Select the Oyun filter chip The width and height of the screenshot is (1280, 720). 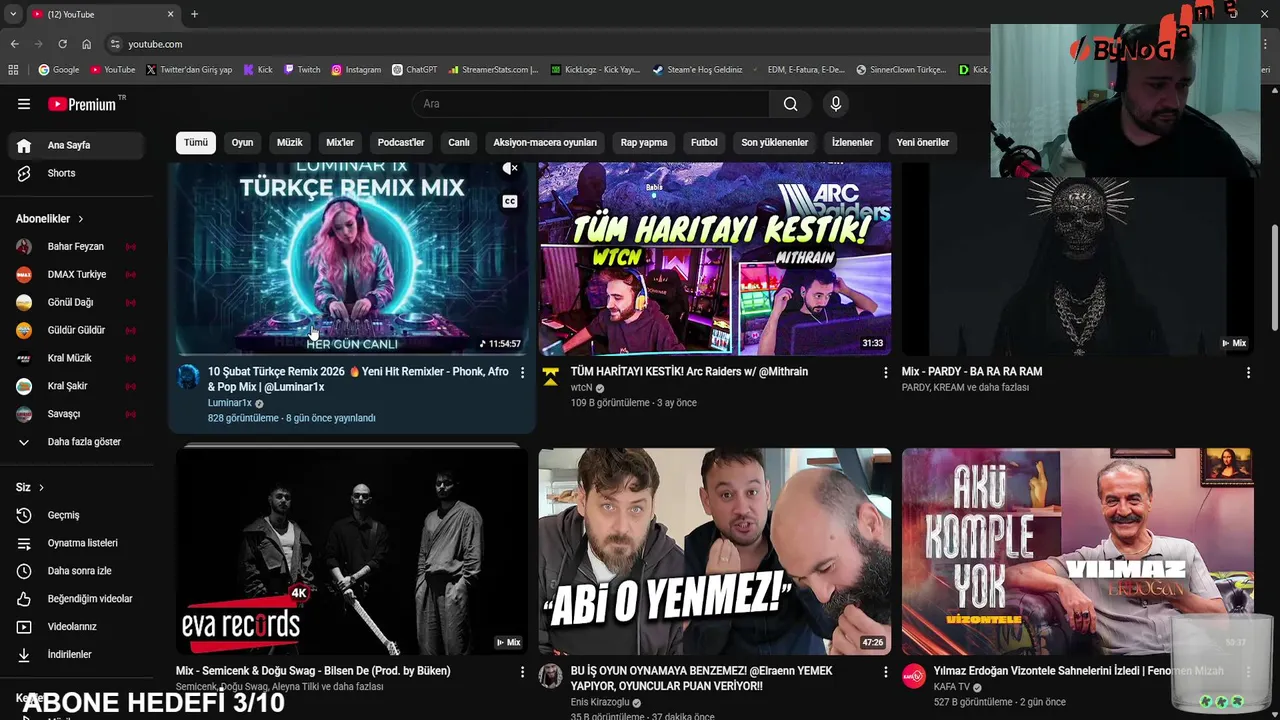pos(242,142)
